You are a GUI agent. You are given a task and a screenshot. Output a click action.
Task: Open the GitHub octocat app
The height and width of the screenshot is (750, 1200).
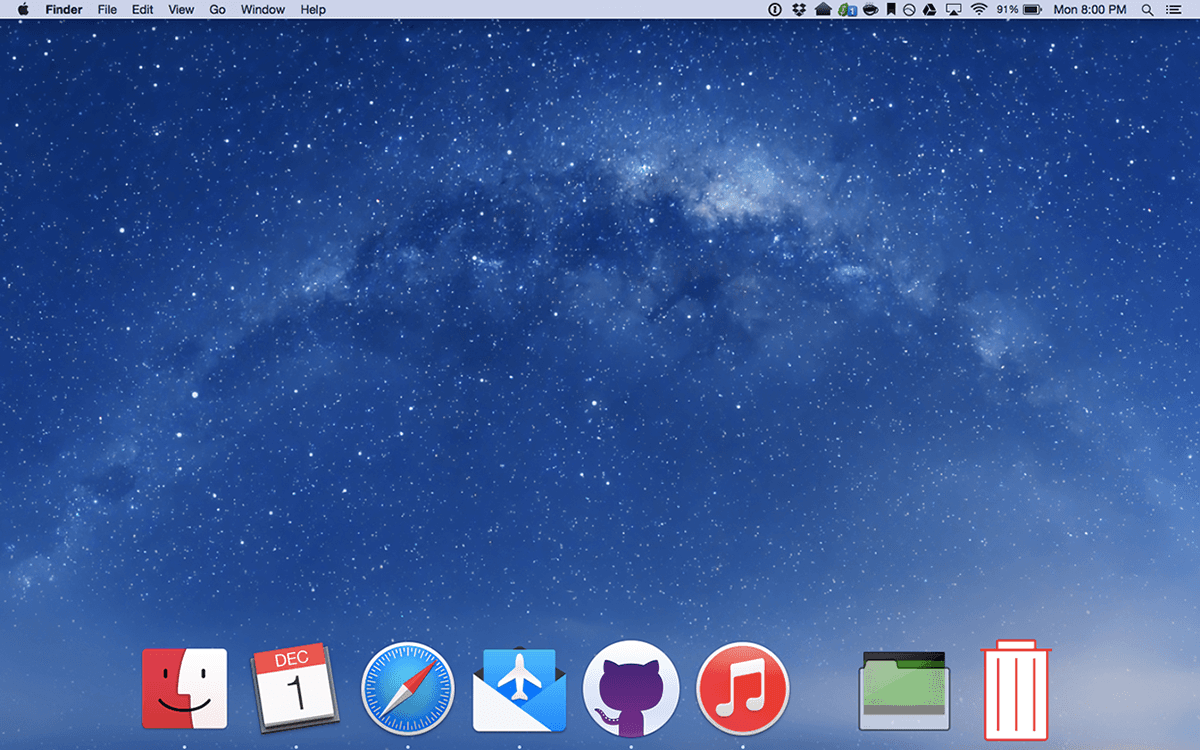631,690
